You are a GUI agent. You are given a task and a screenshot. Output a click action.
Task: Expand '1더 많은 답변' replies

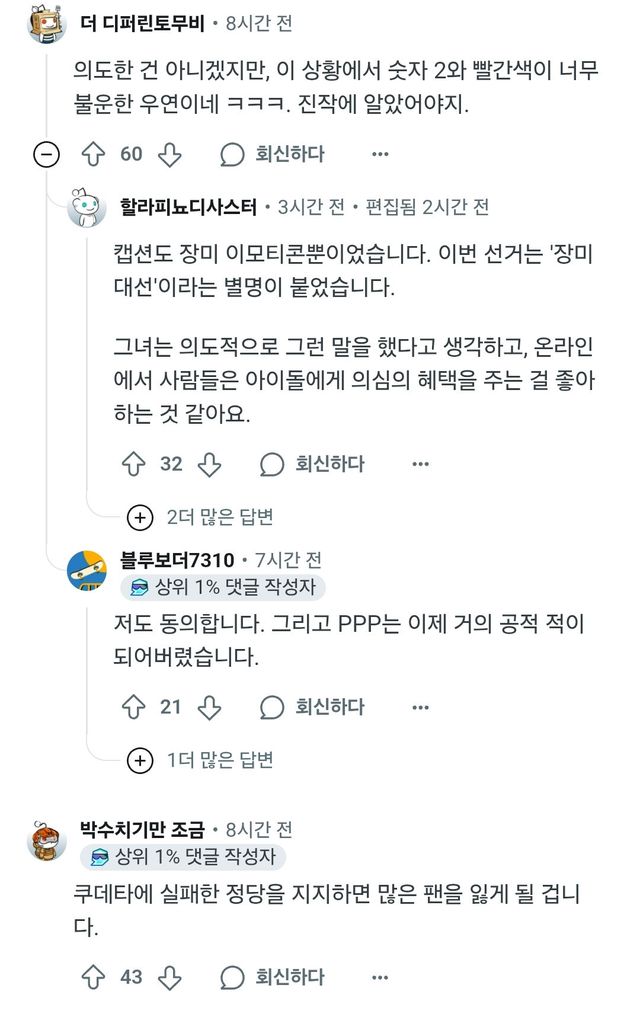click(x=141, y=760)
